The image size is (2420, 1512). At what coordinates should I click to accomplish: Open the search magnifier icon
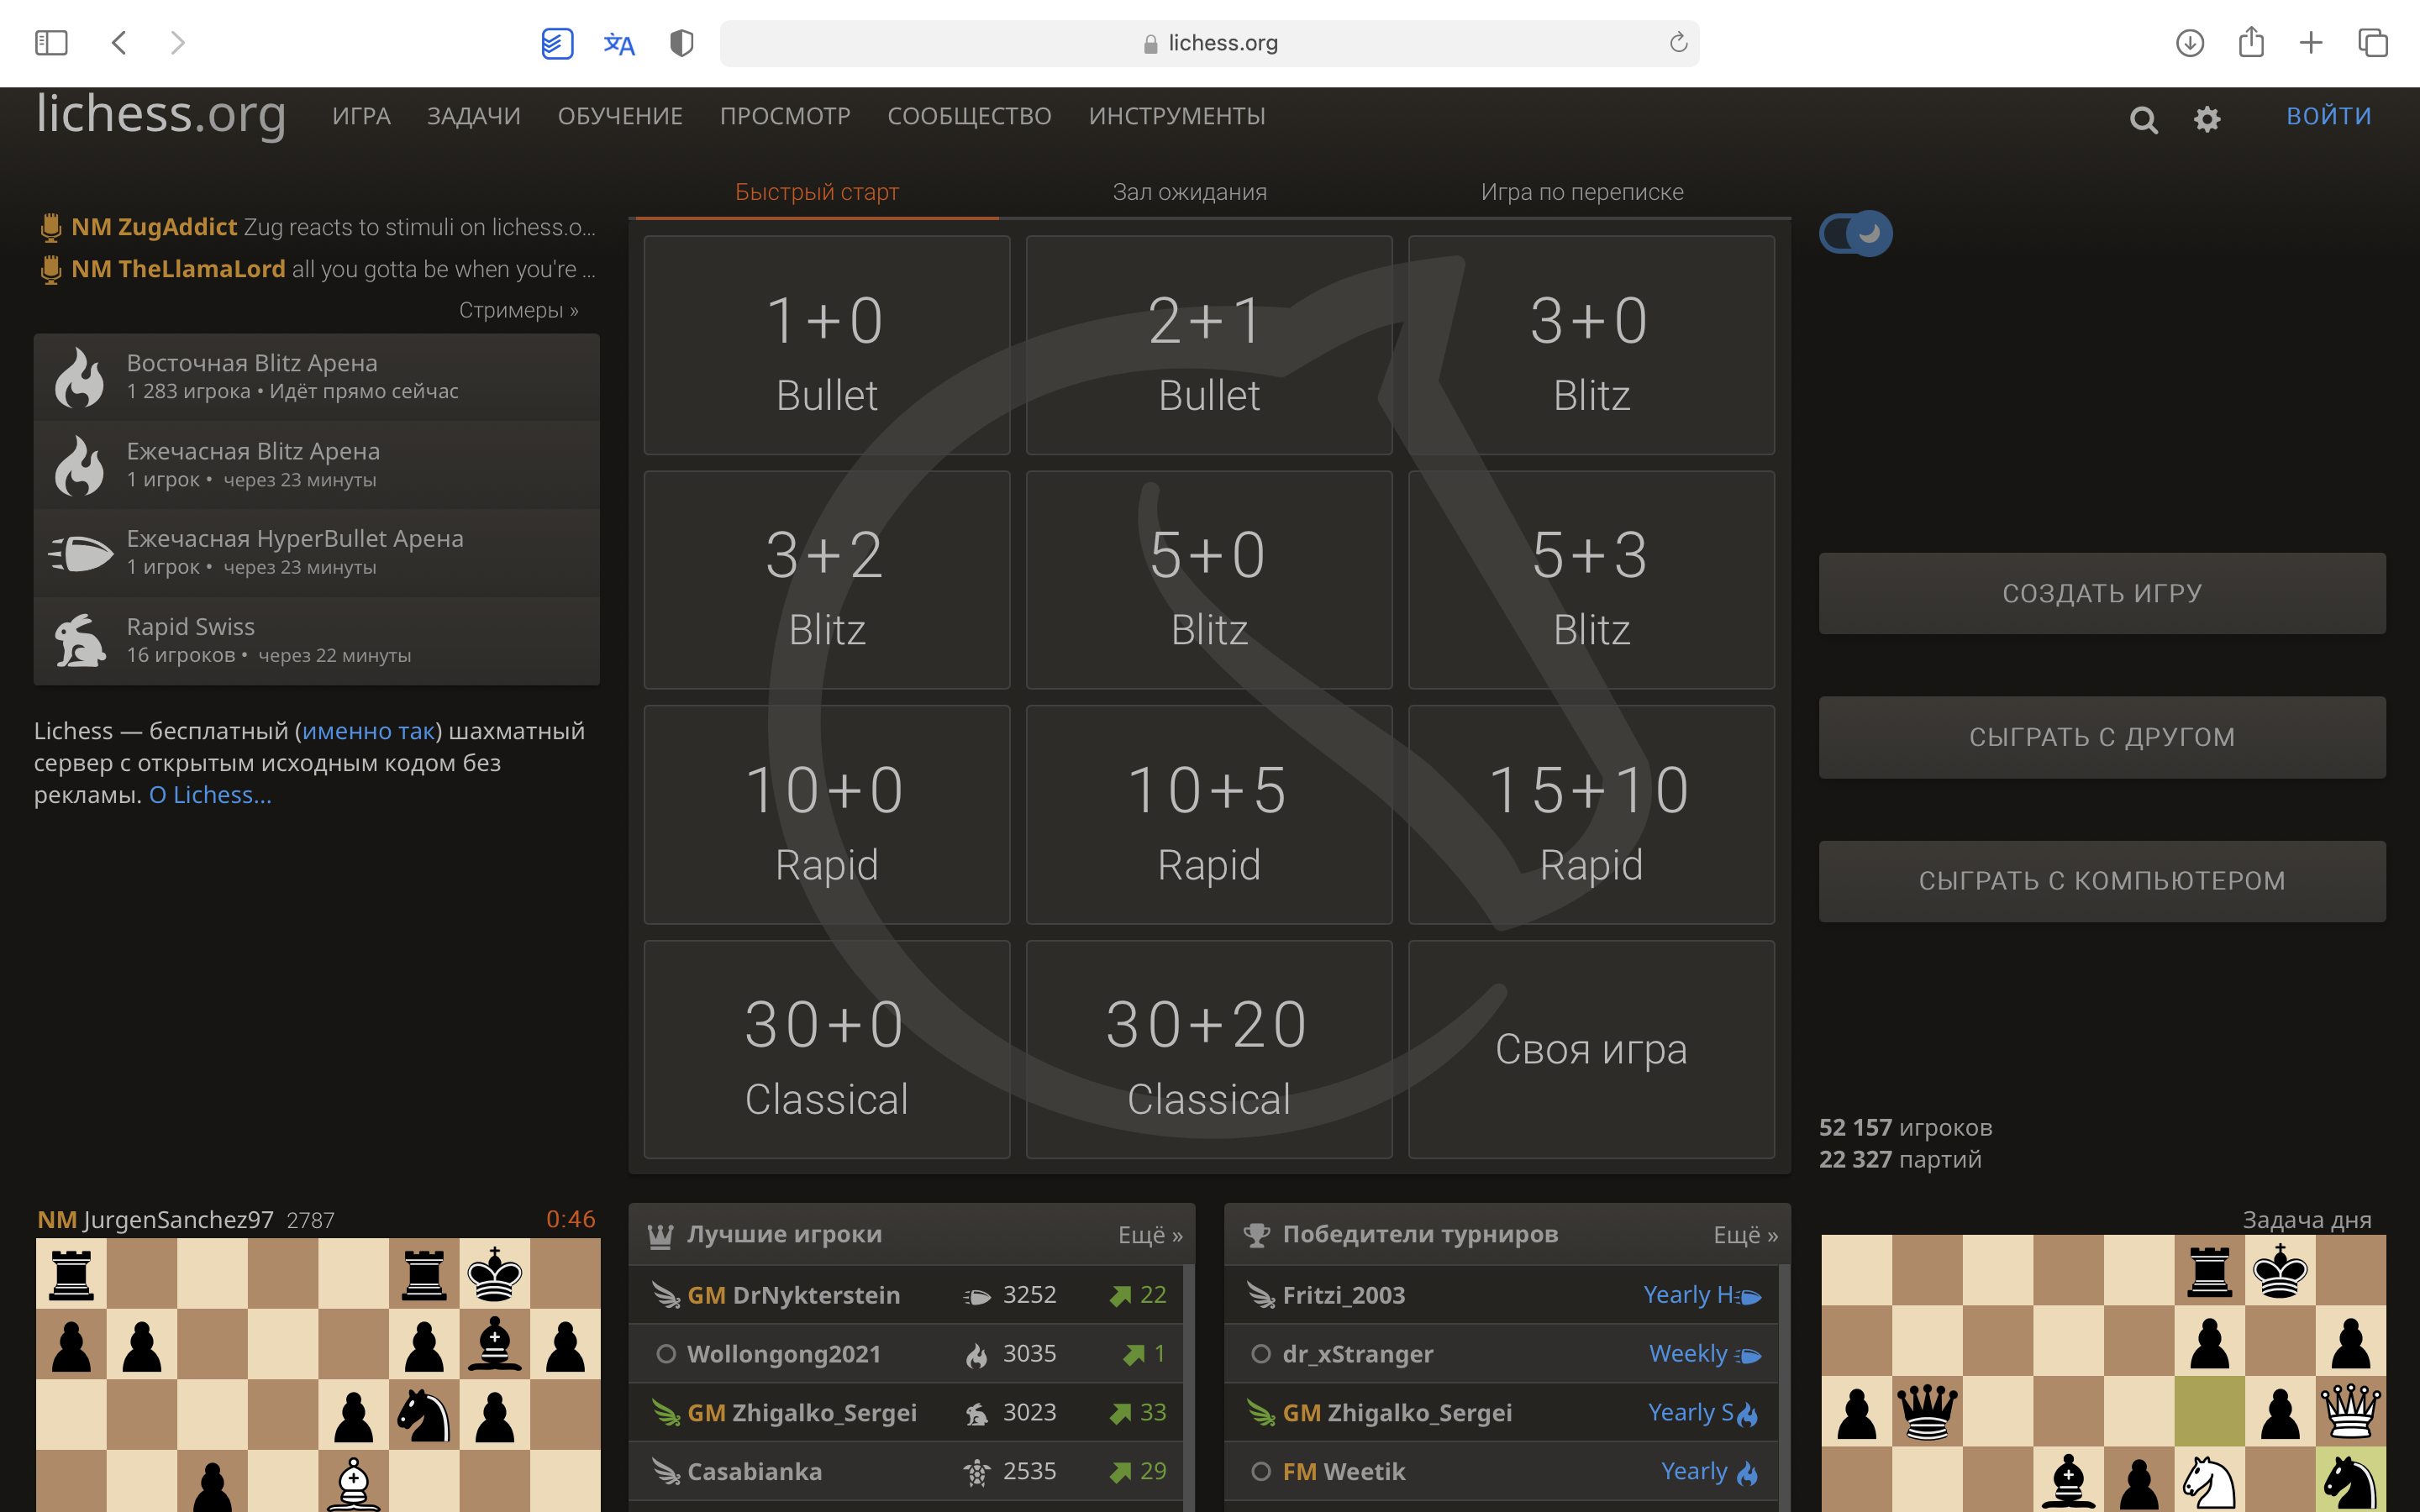click(2143, 120)
